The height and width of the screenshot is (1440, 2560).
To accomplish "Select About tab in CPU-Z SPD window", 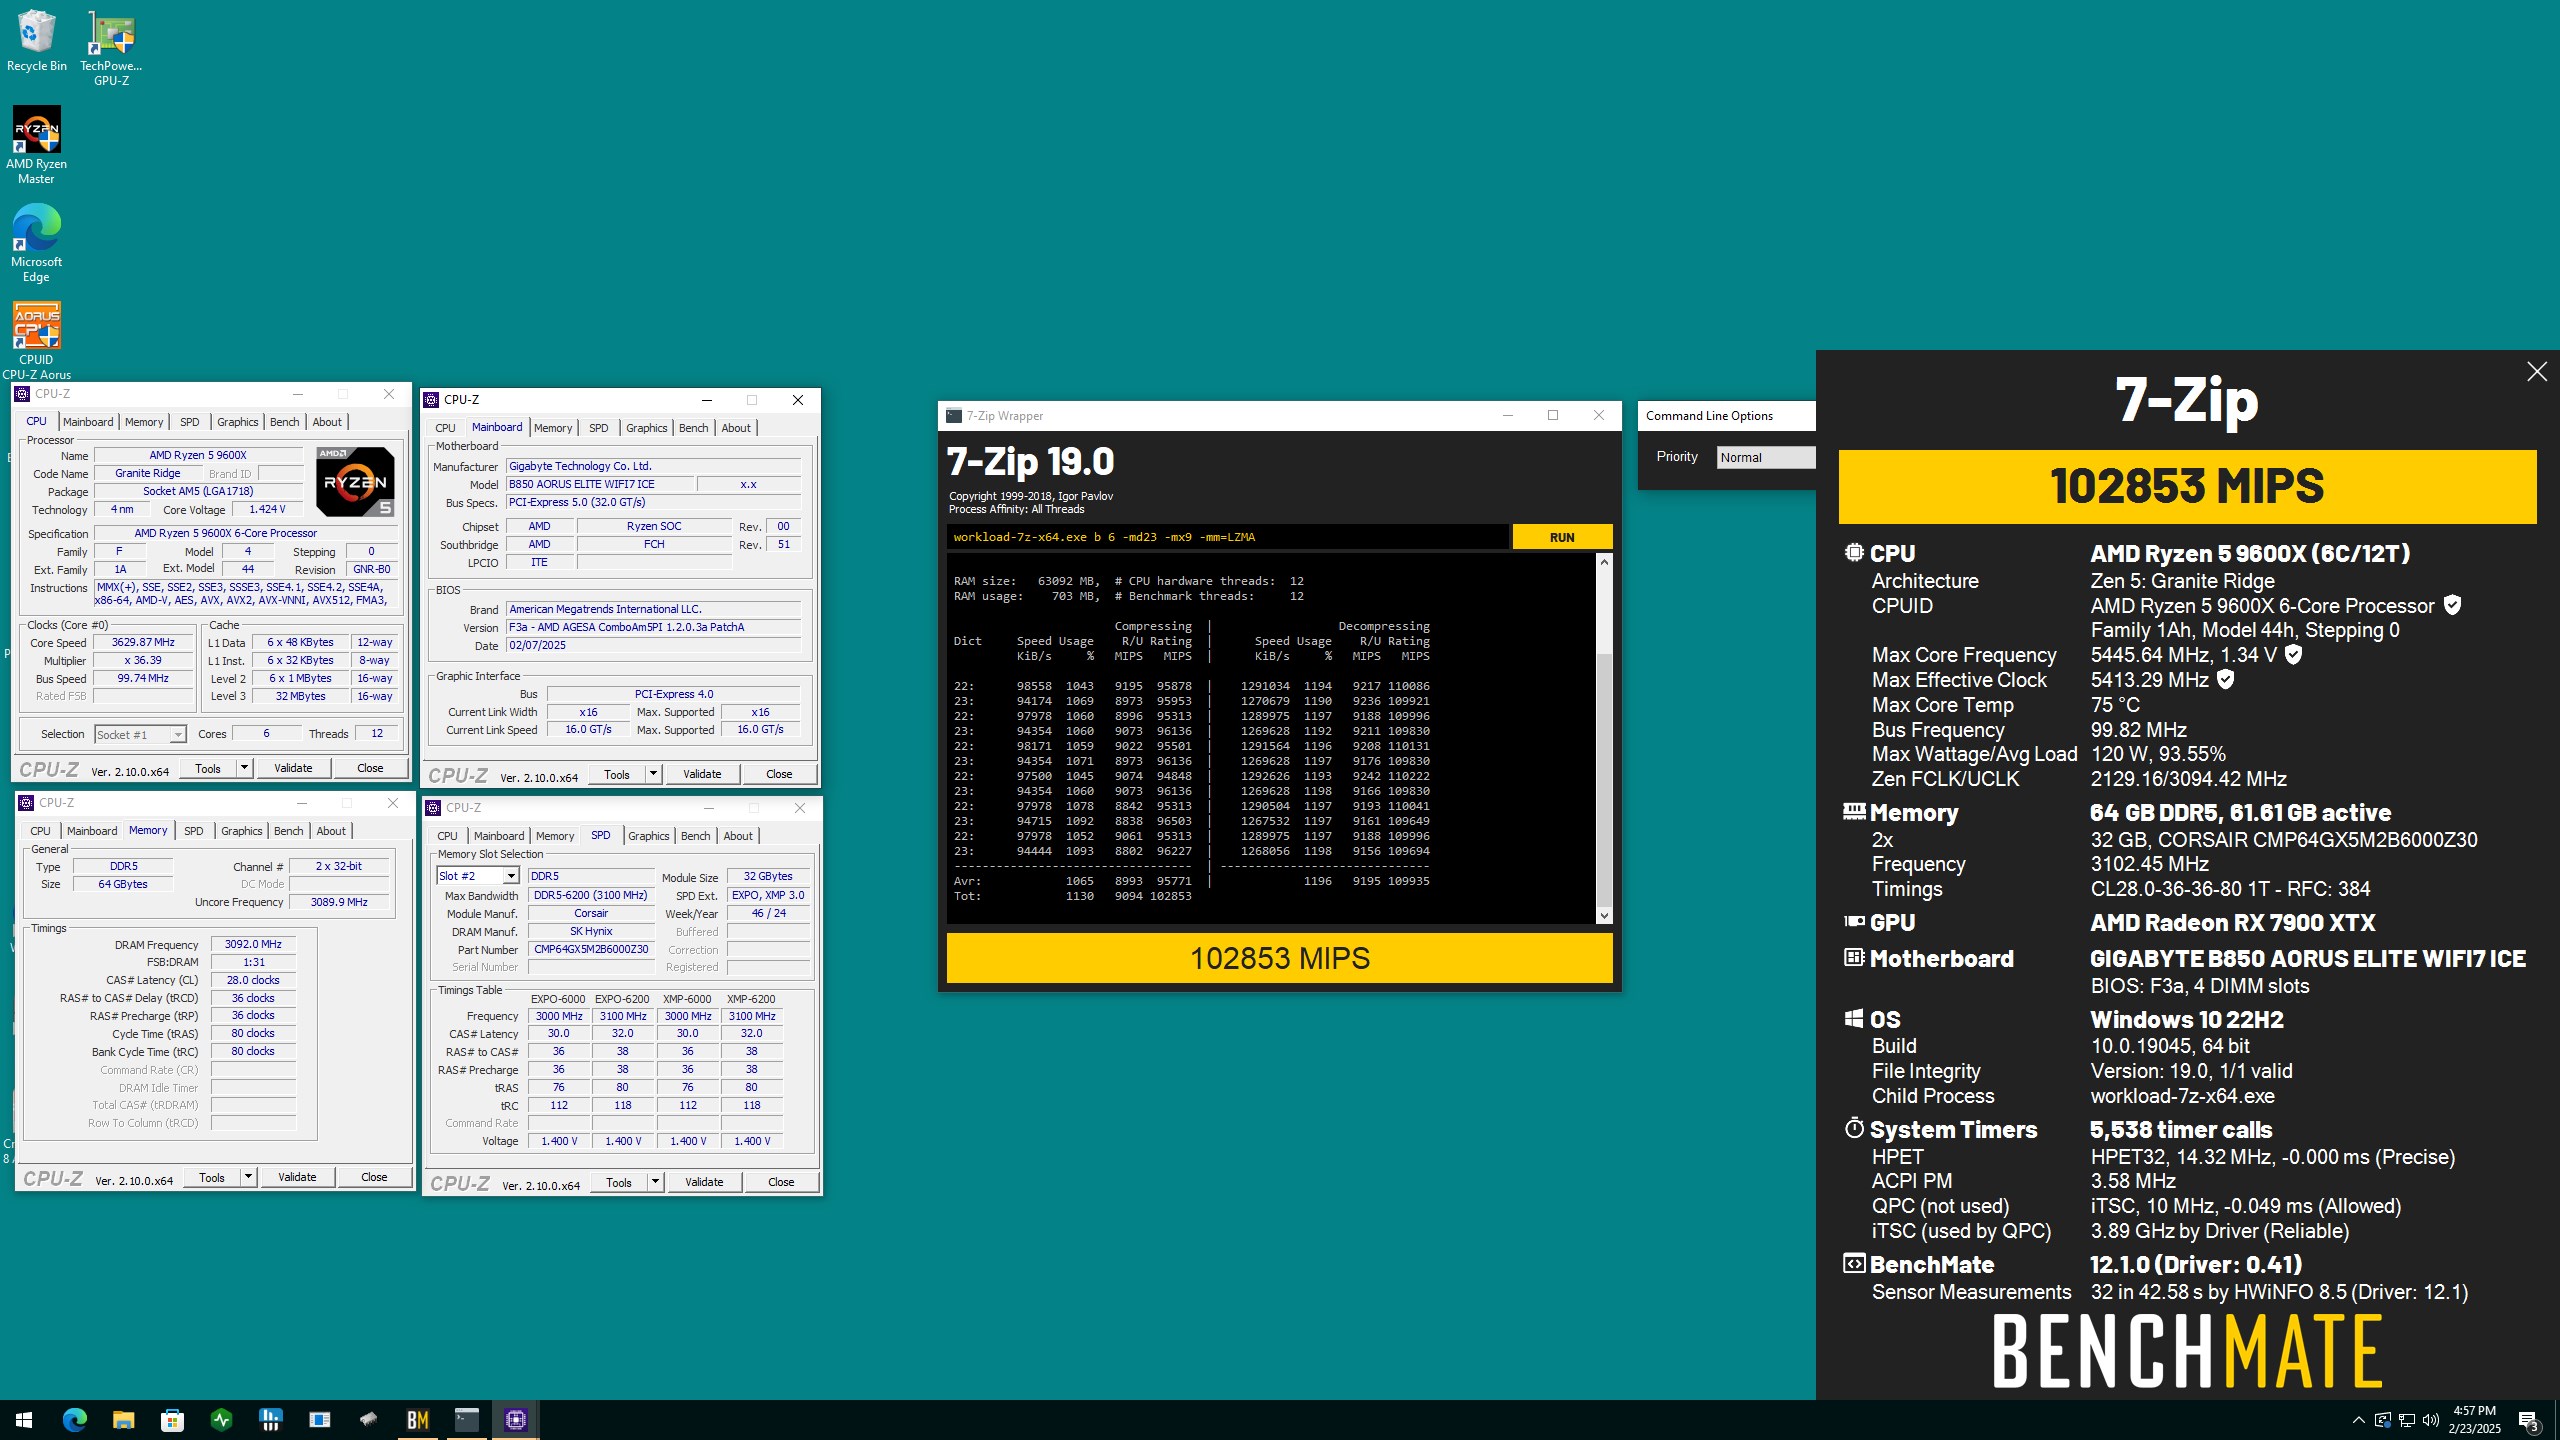I will point(737,836).
